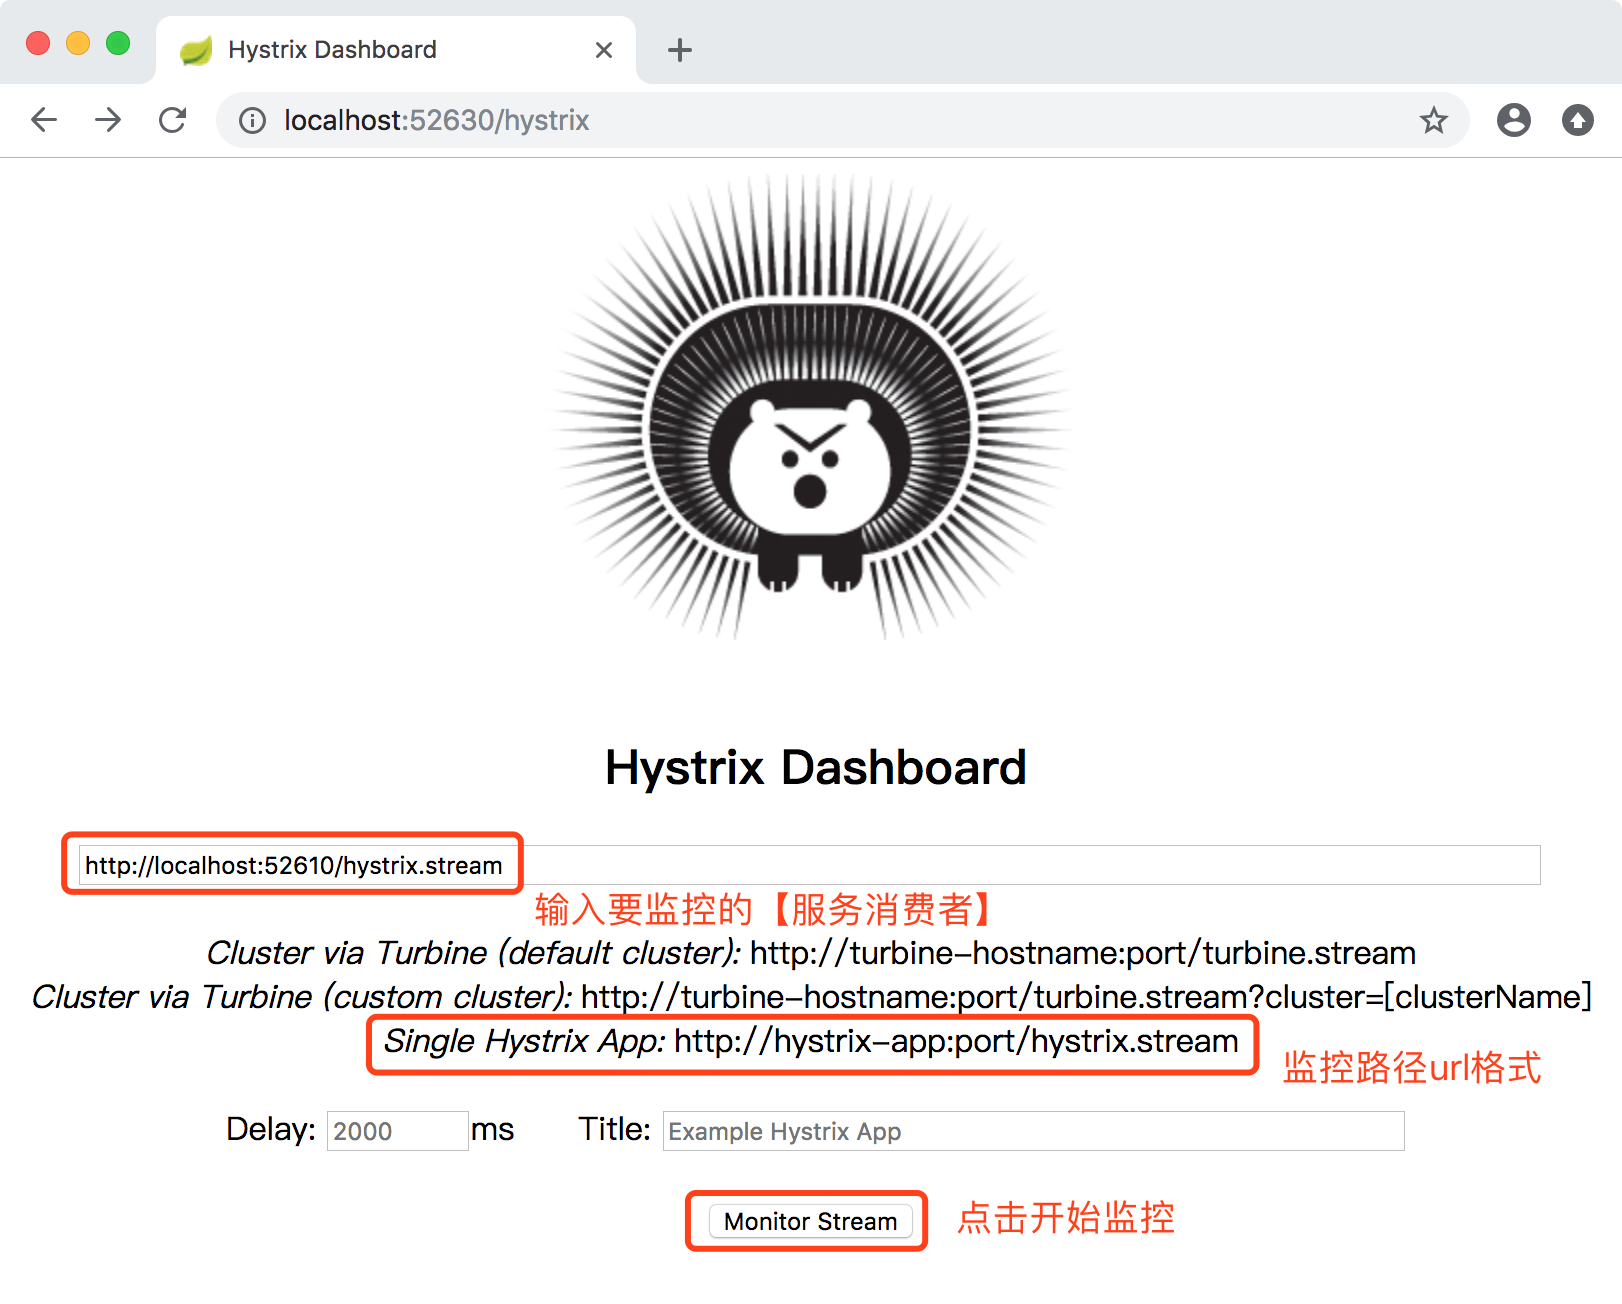The height and width of the screenshot is (1304, 1622).
Task: Open the Chrome profile account icon
Action: pyautogui.click(x=1514, y=120)
